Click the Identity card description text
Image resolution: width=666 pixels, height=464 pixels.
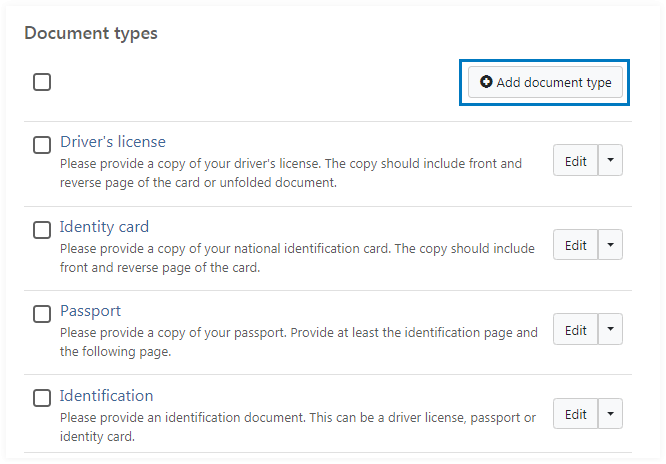296,257
